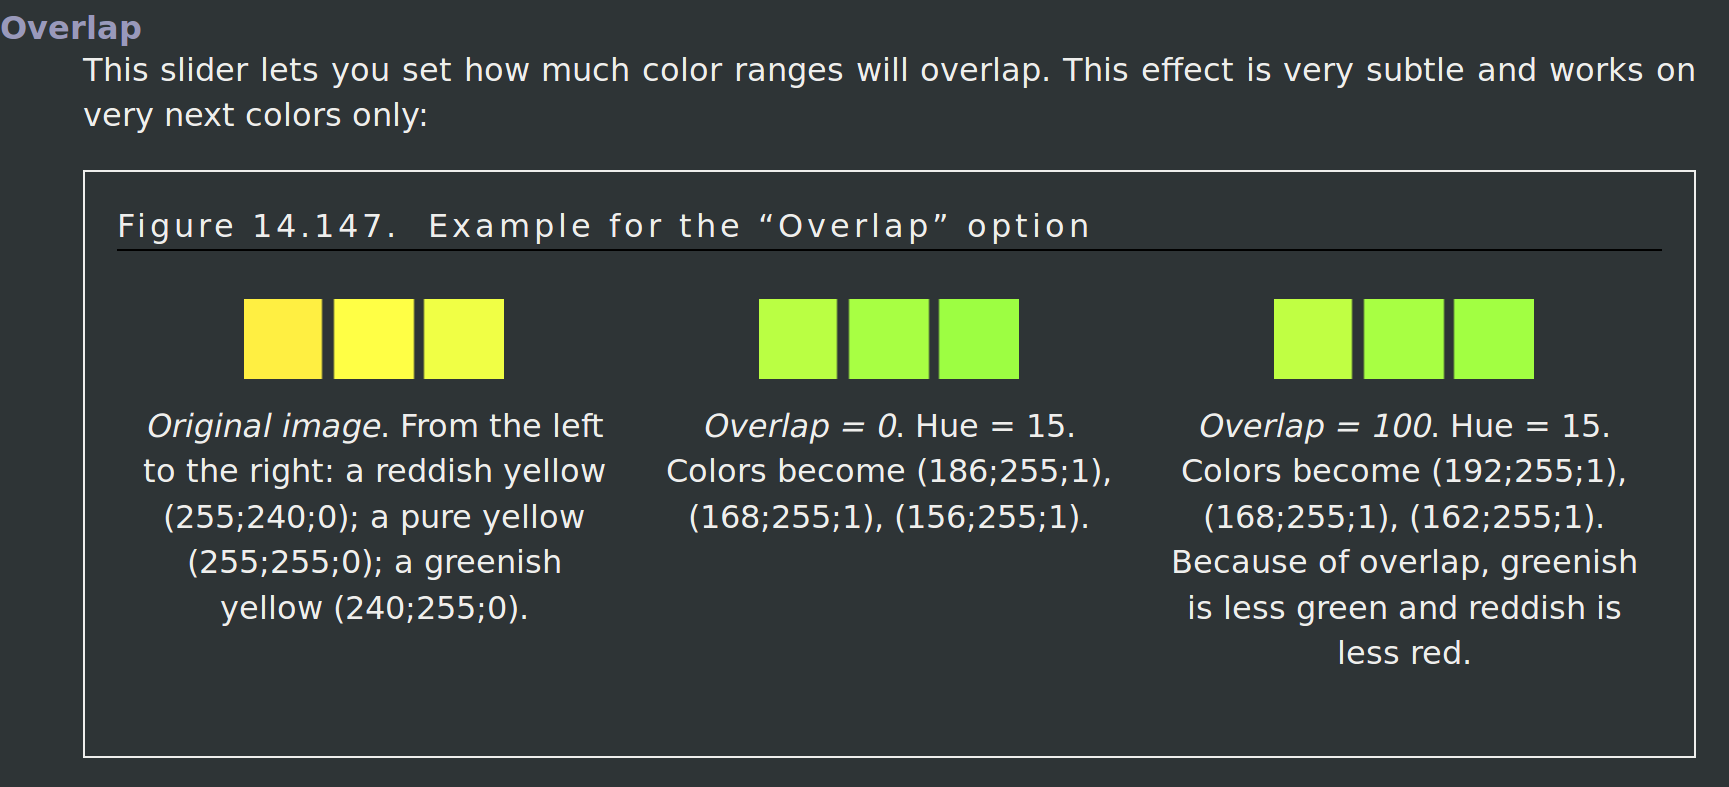The image size is (1729, 787).
Task: Click the italic "Original image" caption text
Action: 267,426
